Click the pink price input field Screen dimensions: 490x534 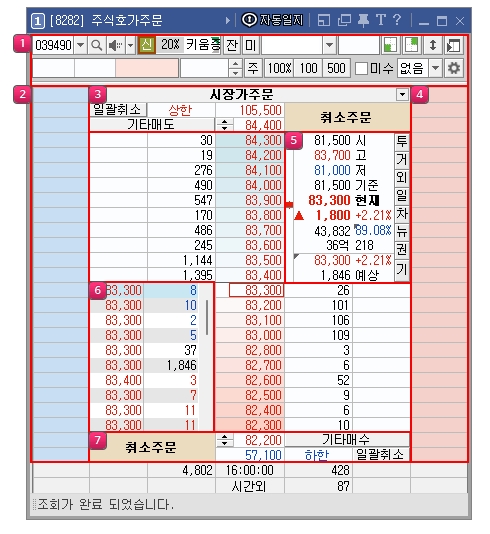[x=147, y=68]
